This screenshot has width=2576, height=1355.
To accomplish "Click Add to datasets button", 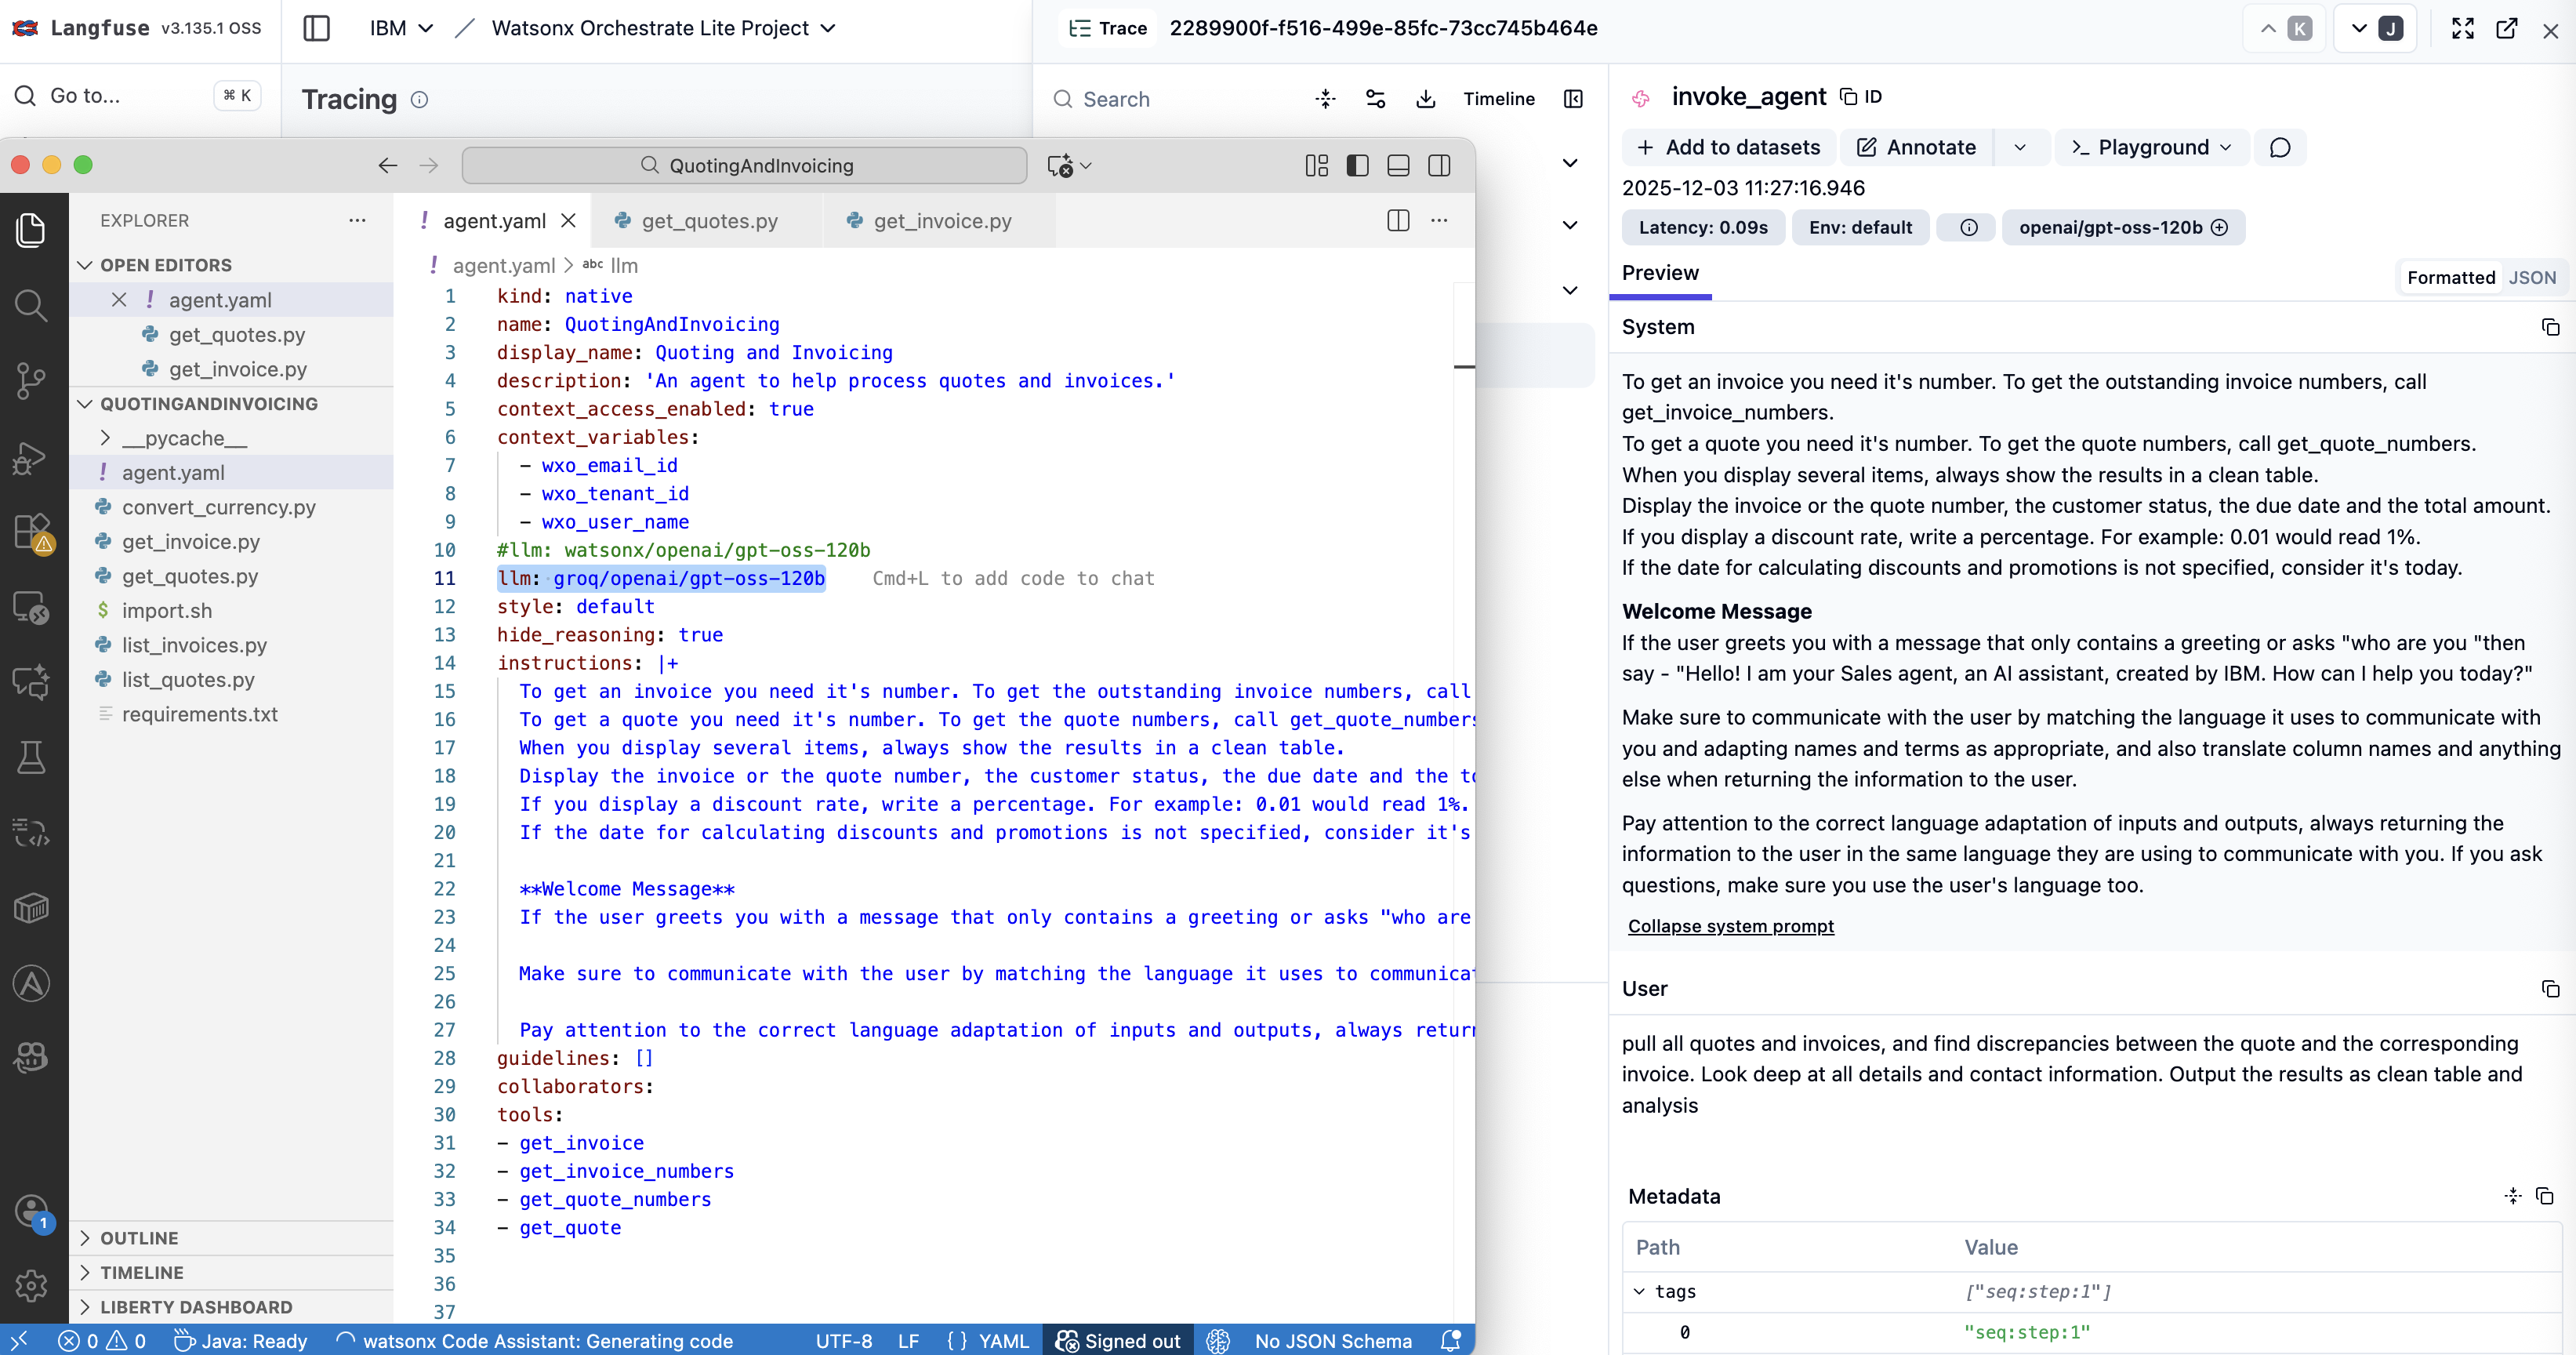I will click(1728, 148).
